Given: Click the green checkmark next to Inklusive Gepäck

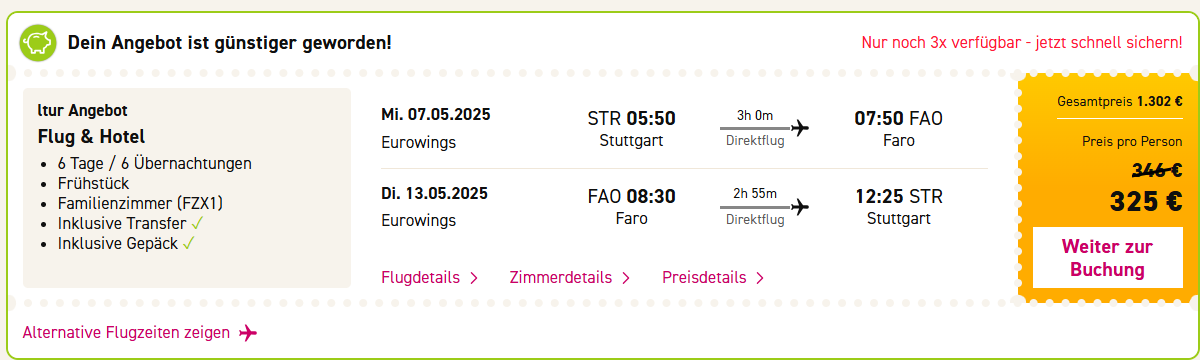Looking at the screenshot, I should tap(188, 243).
